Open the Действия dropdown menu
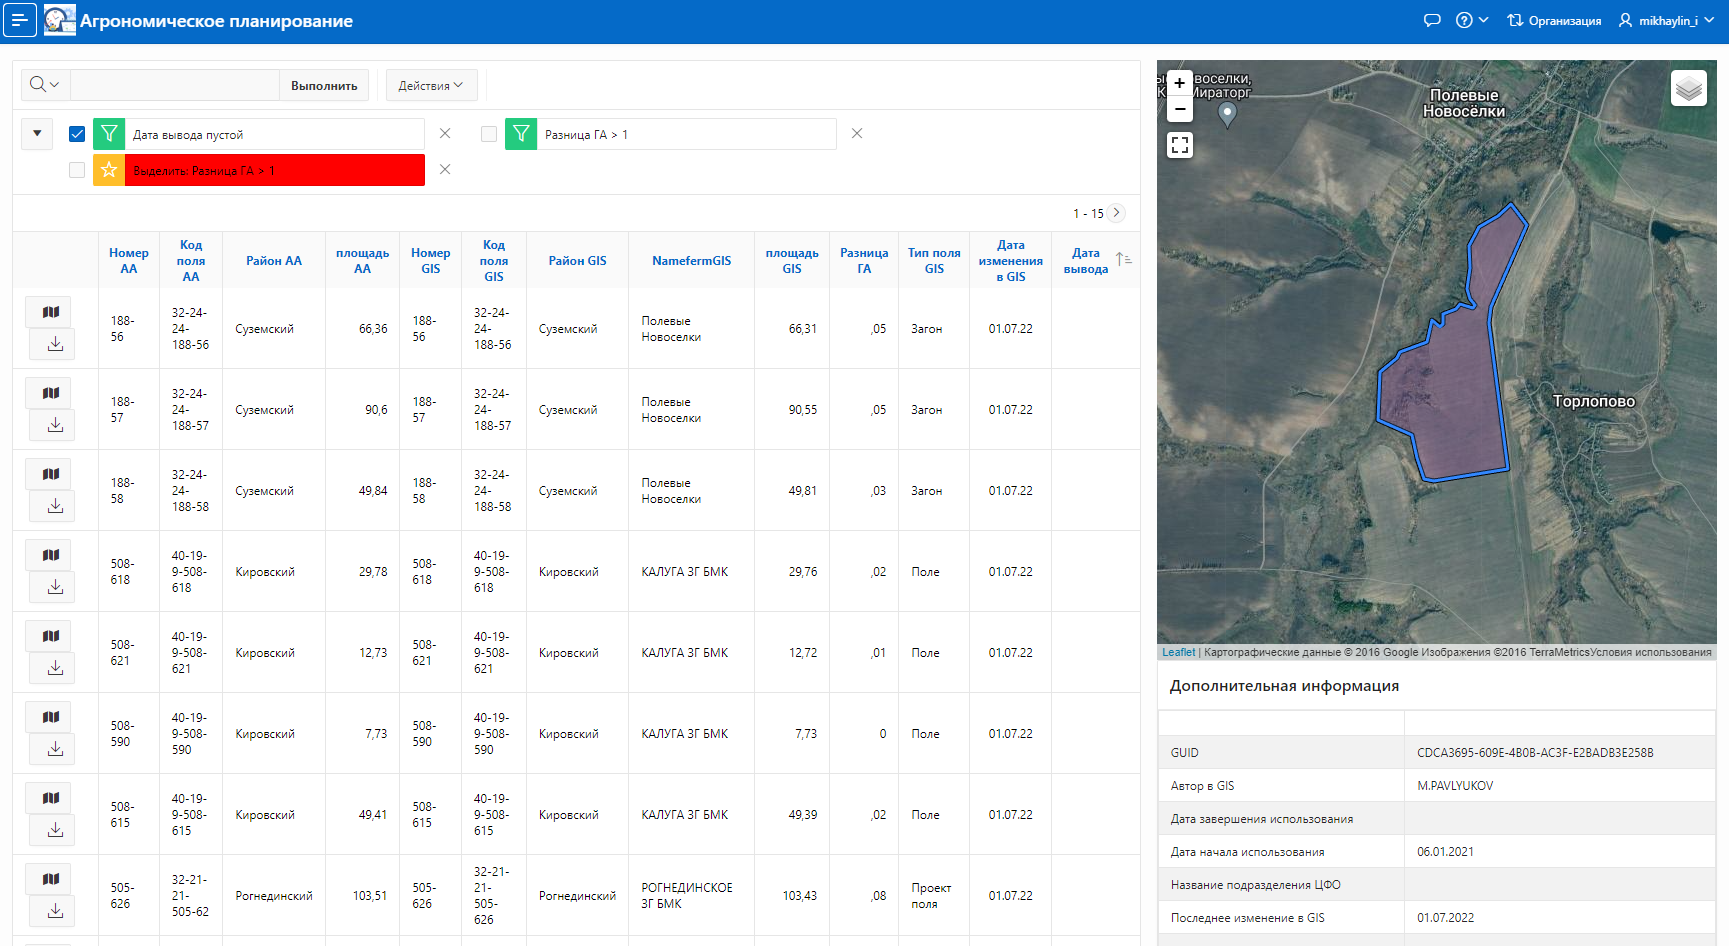The height and width of the screenshot is (946, 1729). pos(431,85)
